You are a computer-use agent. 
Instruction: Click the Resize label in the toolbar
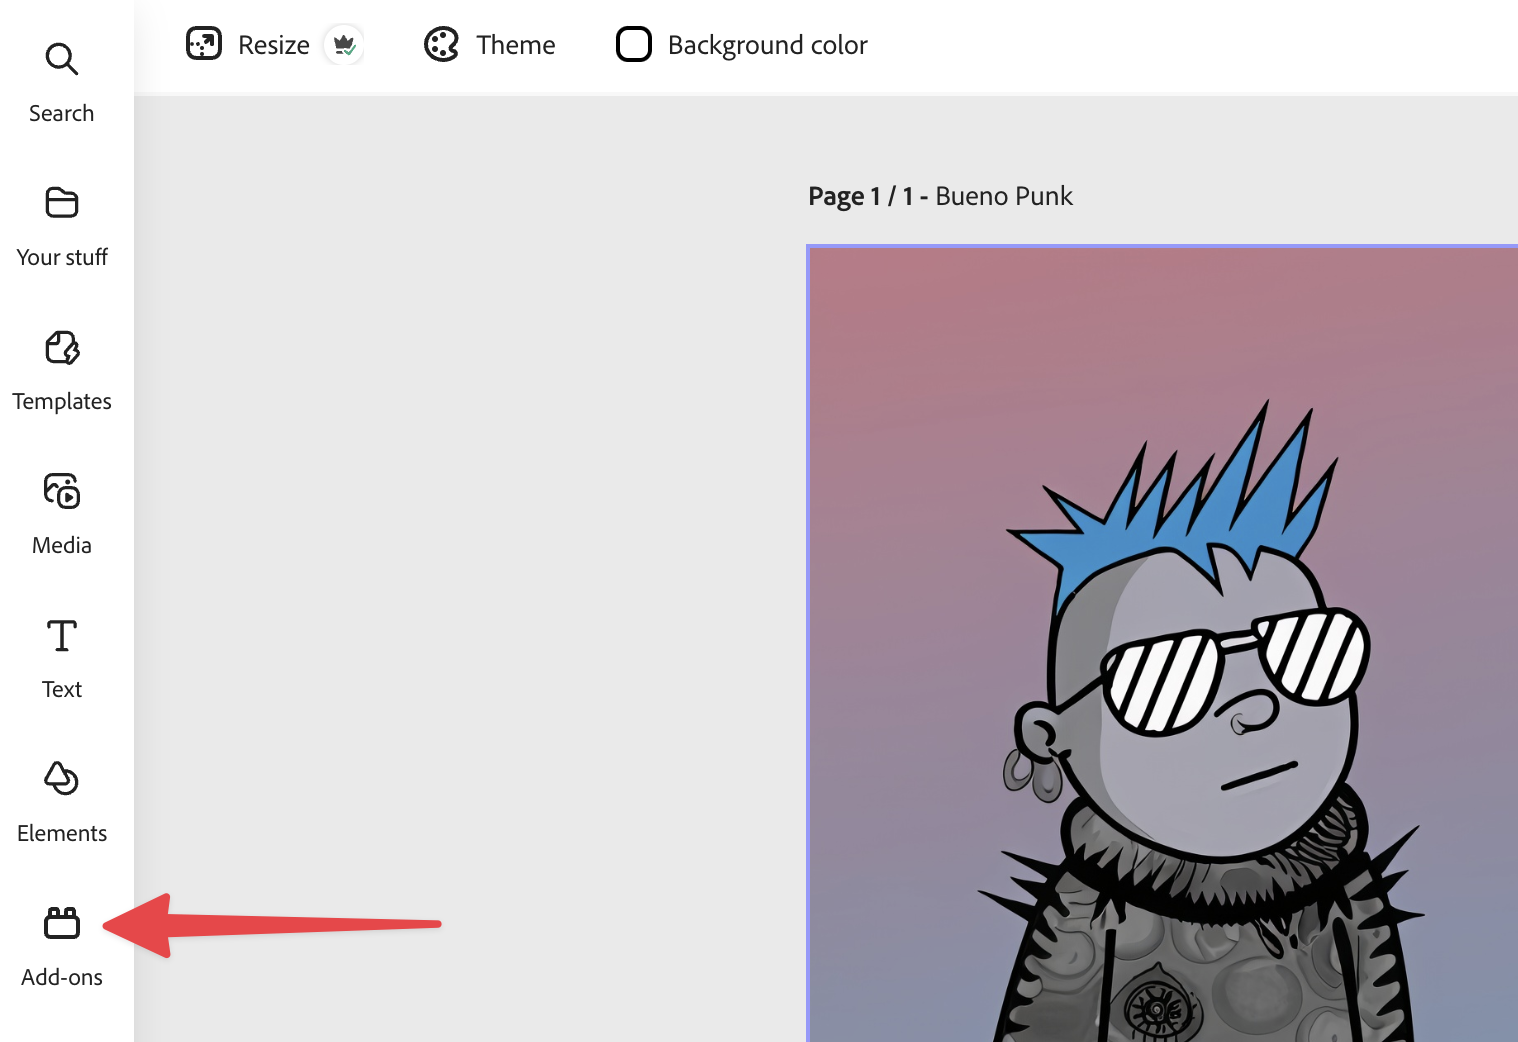274,45
